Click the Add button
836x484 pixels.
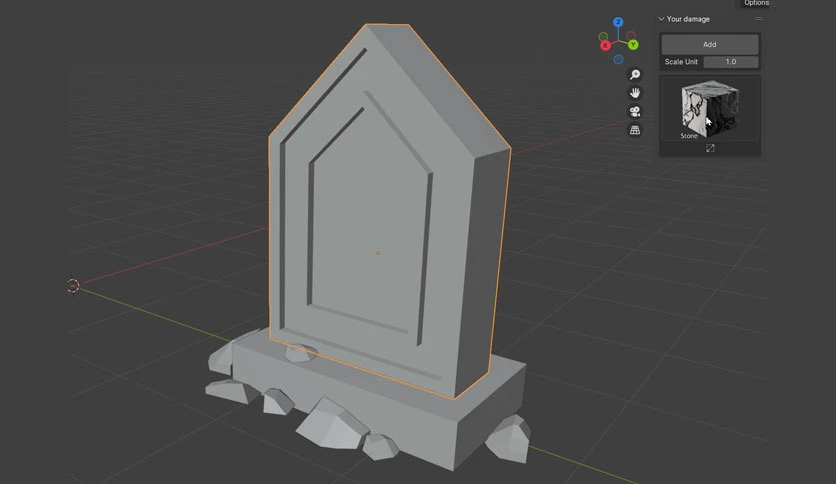710,44
